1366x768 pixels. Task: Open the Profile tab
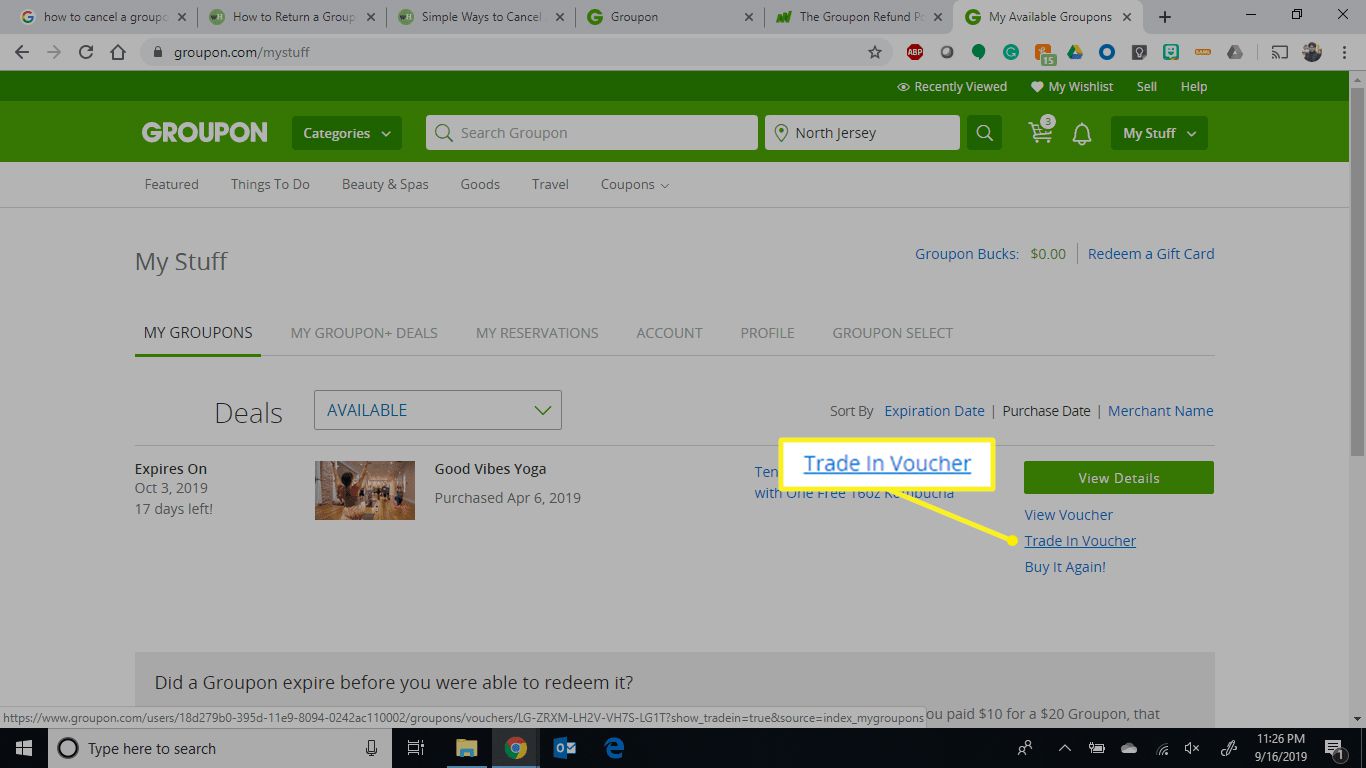[767, 333]
